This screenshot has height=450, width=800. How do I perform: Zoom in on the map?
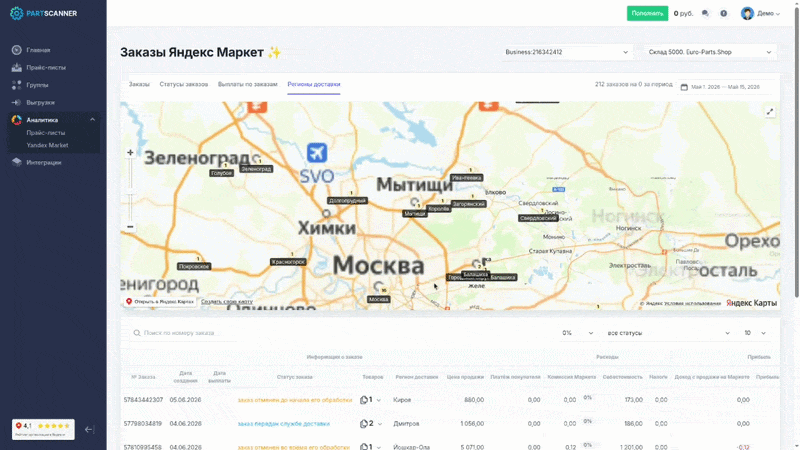(x=130, y=153)
